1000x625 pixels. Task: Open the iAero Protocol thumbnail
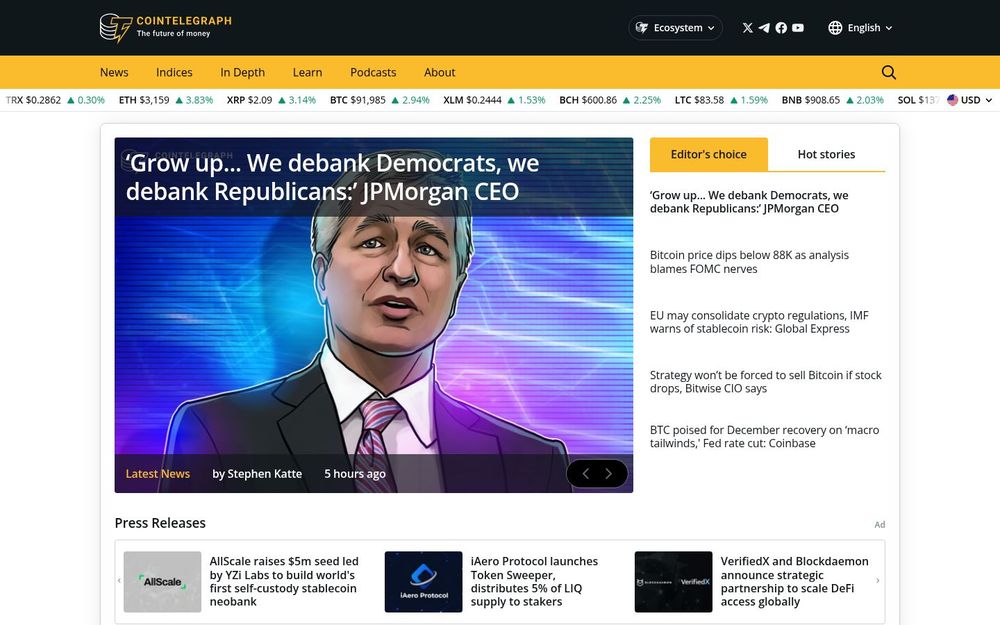423,582
